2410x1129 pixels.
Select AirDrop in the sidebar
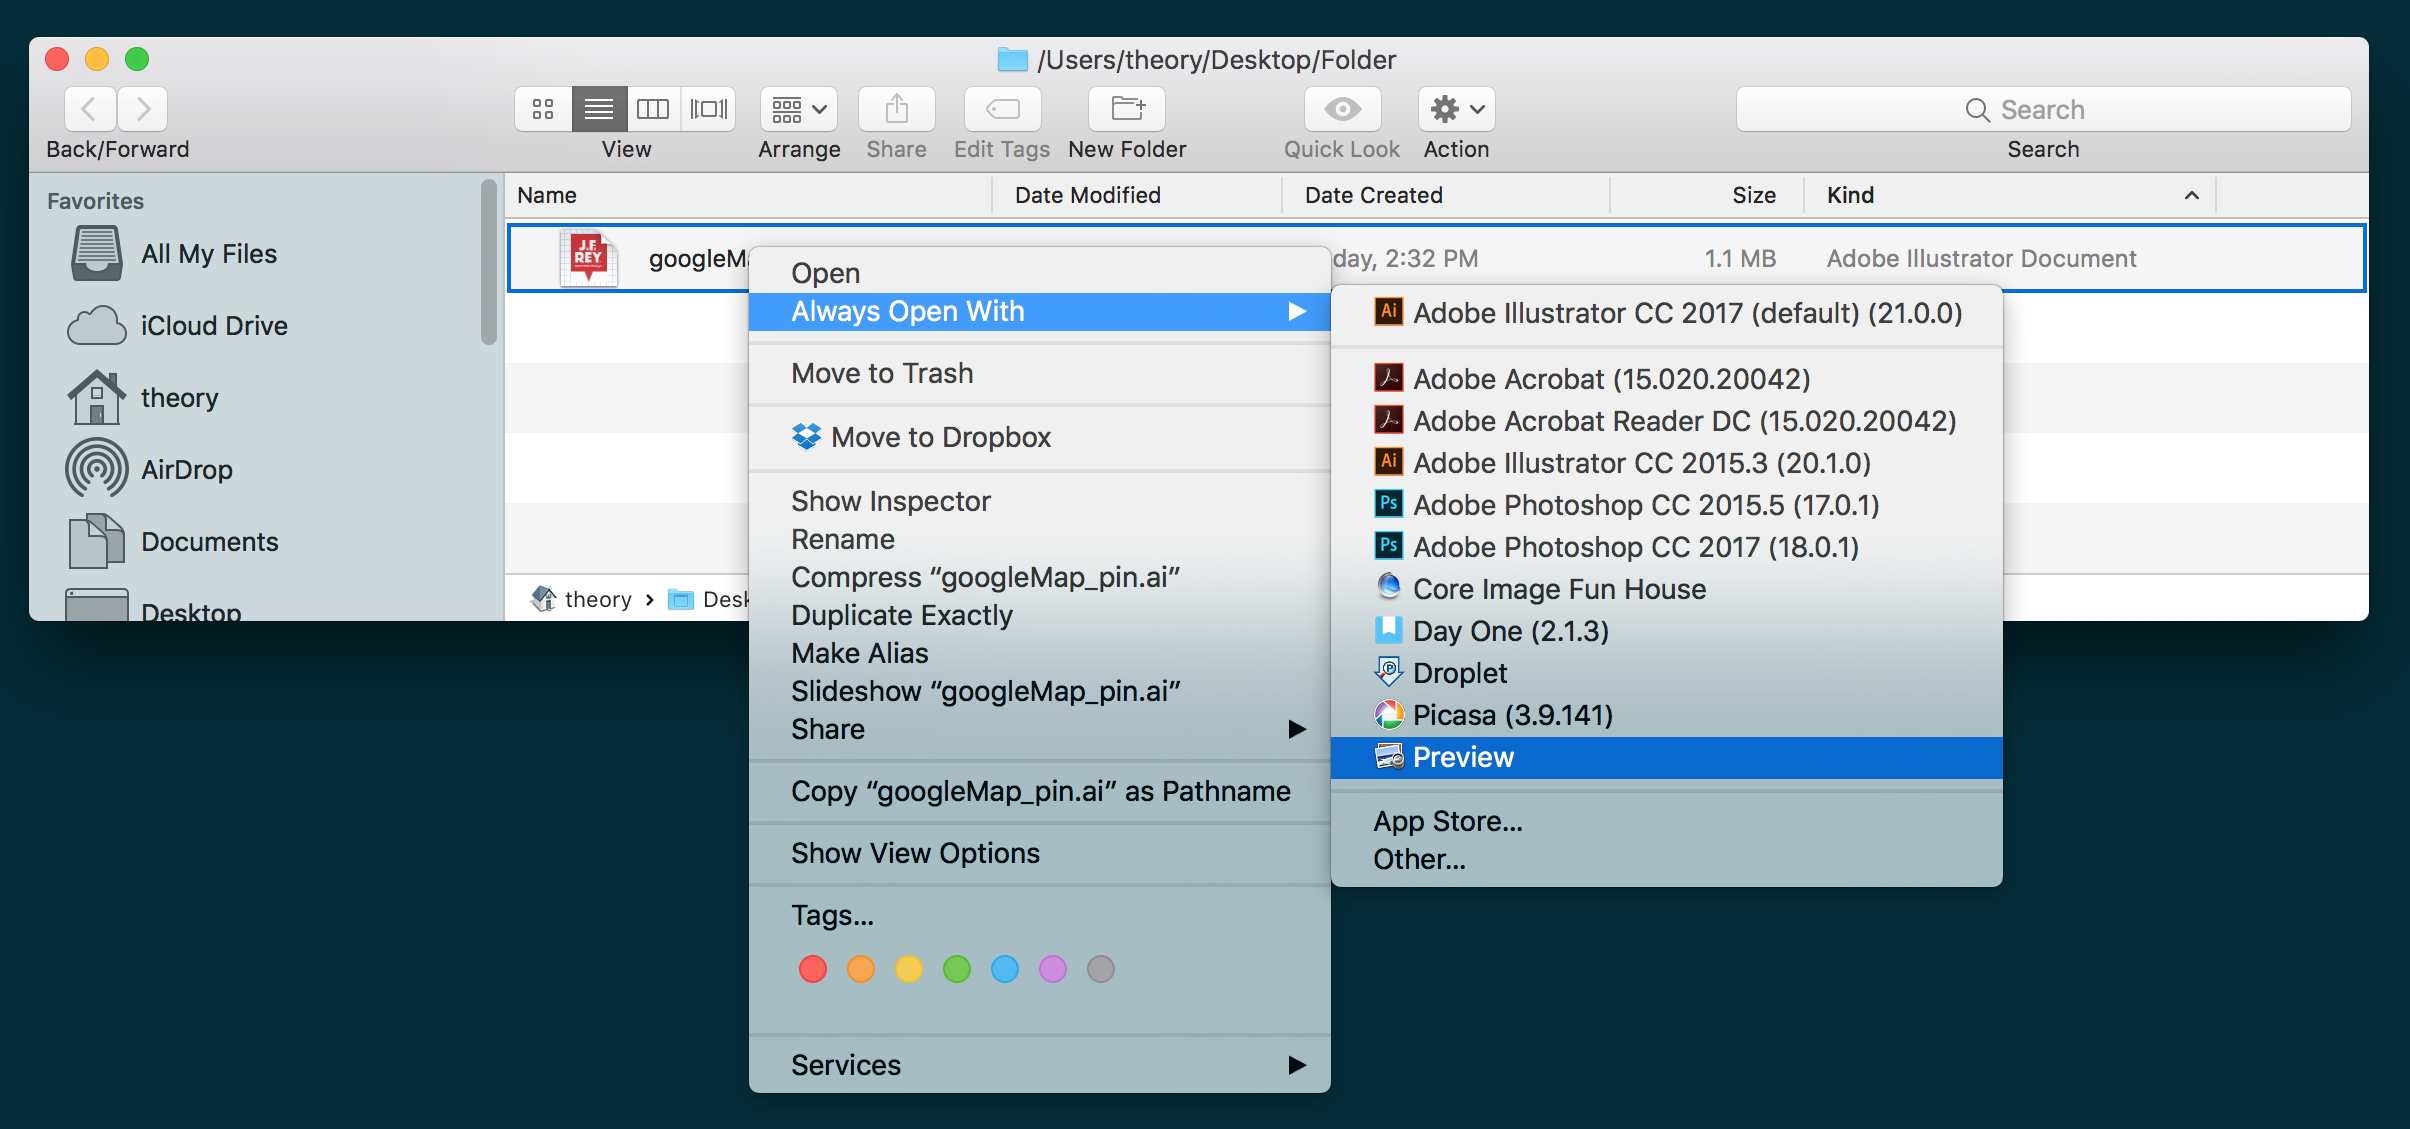188,468
